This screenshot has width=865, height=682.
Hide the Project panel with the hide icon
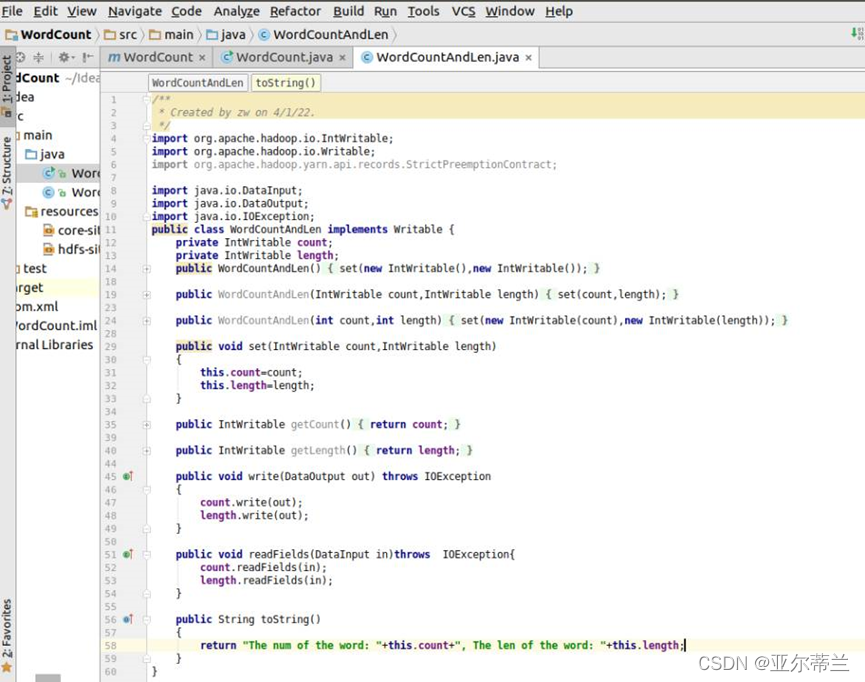click(x=88, y=57)
